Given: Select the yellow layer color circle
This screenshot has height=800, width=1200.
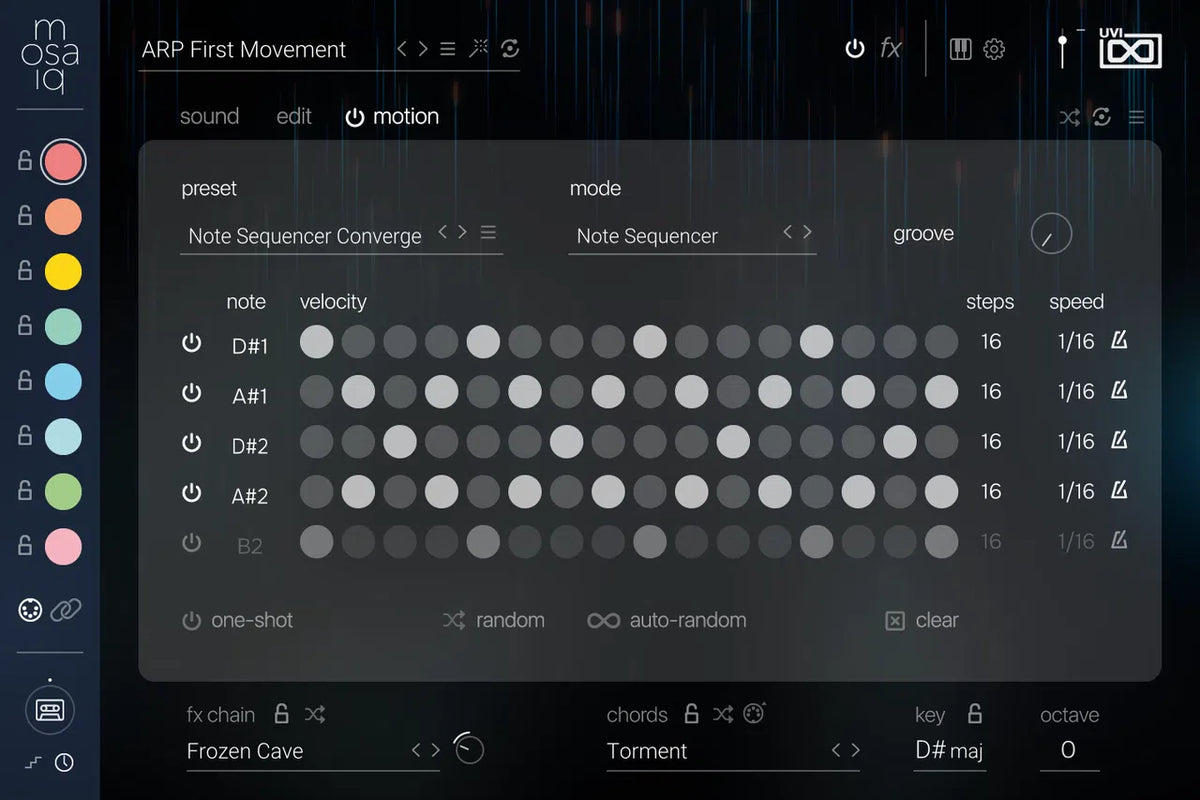Looking at the screenshot, I should pos(63,271).
